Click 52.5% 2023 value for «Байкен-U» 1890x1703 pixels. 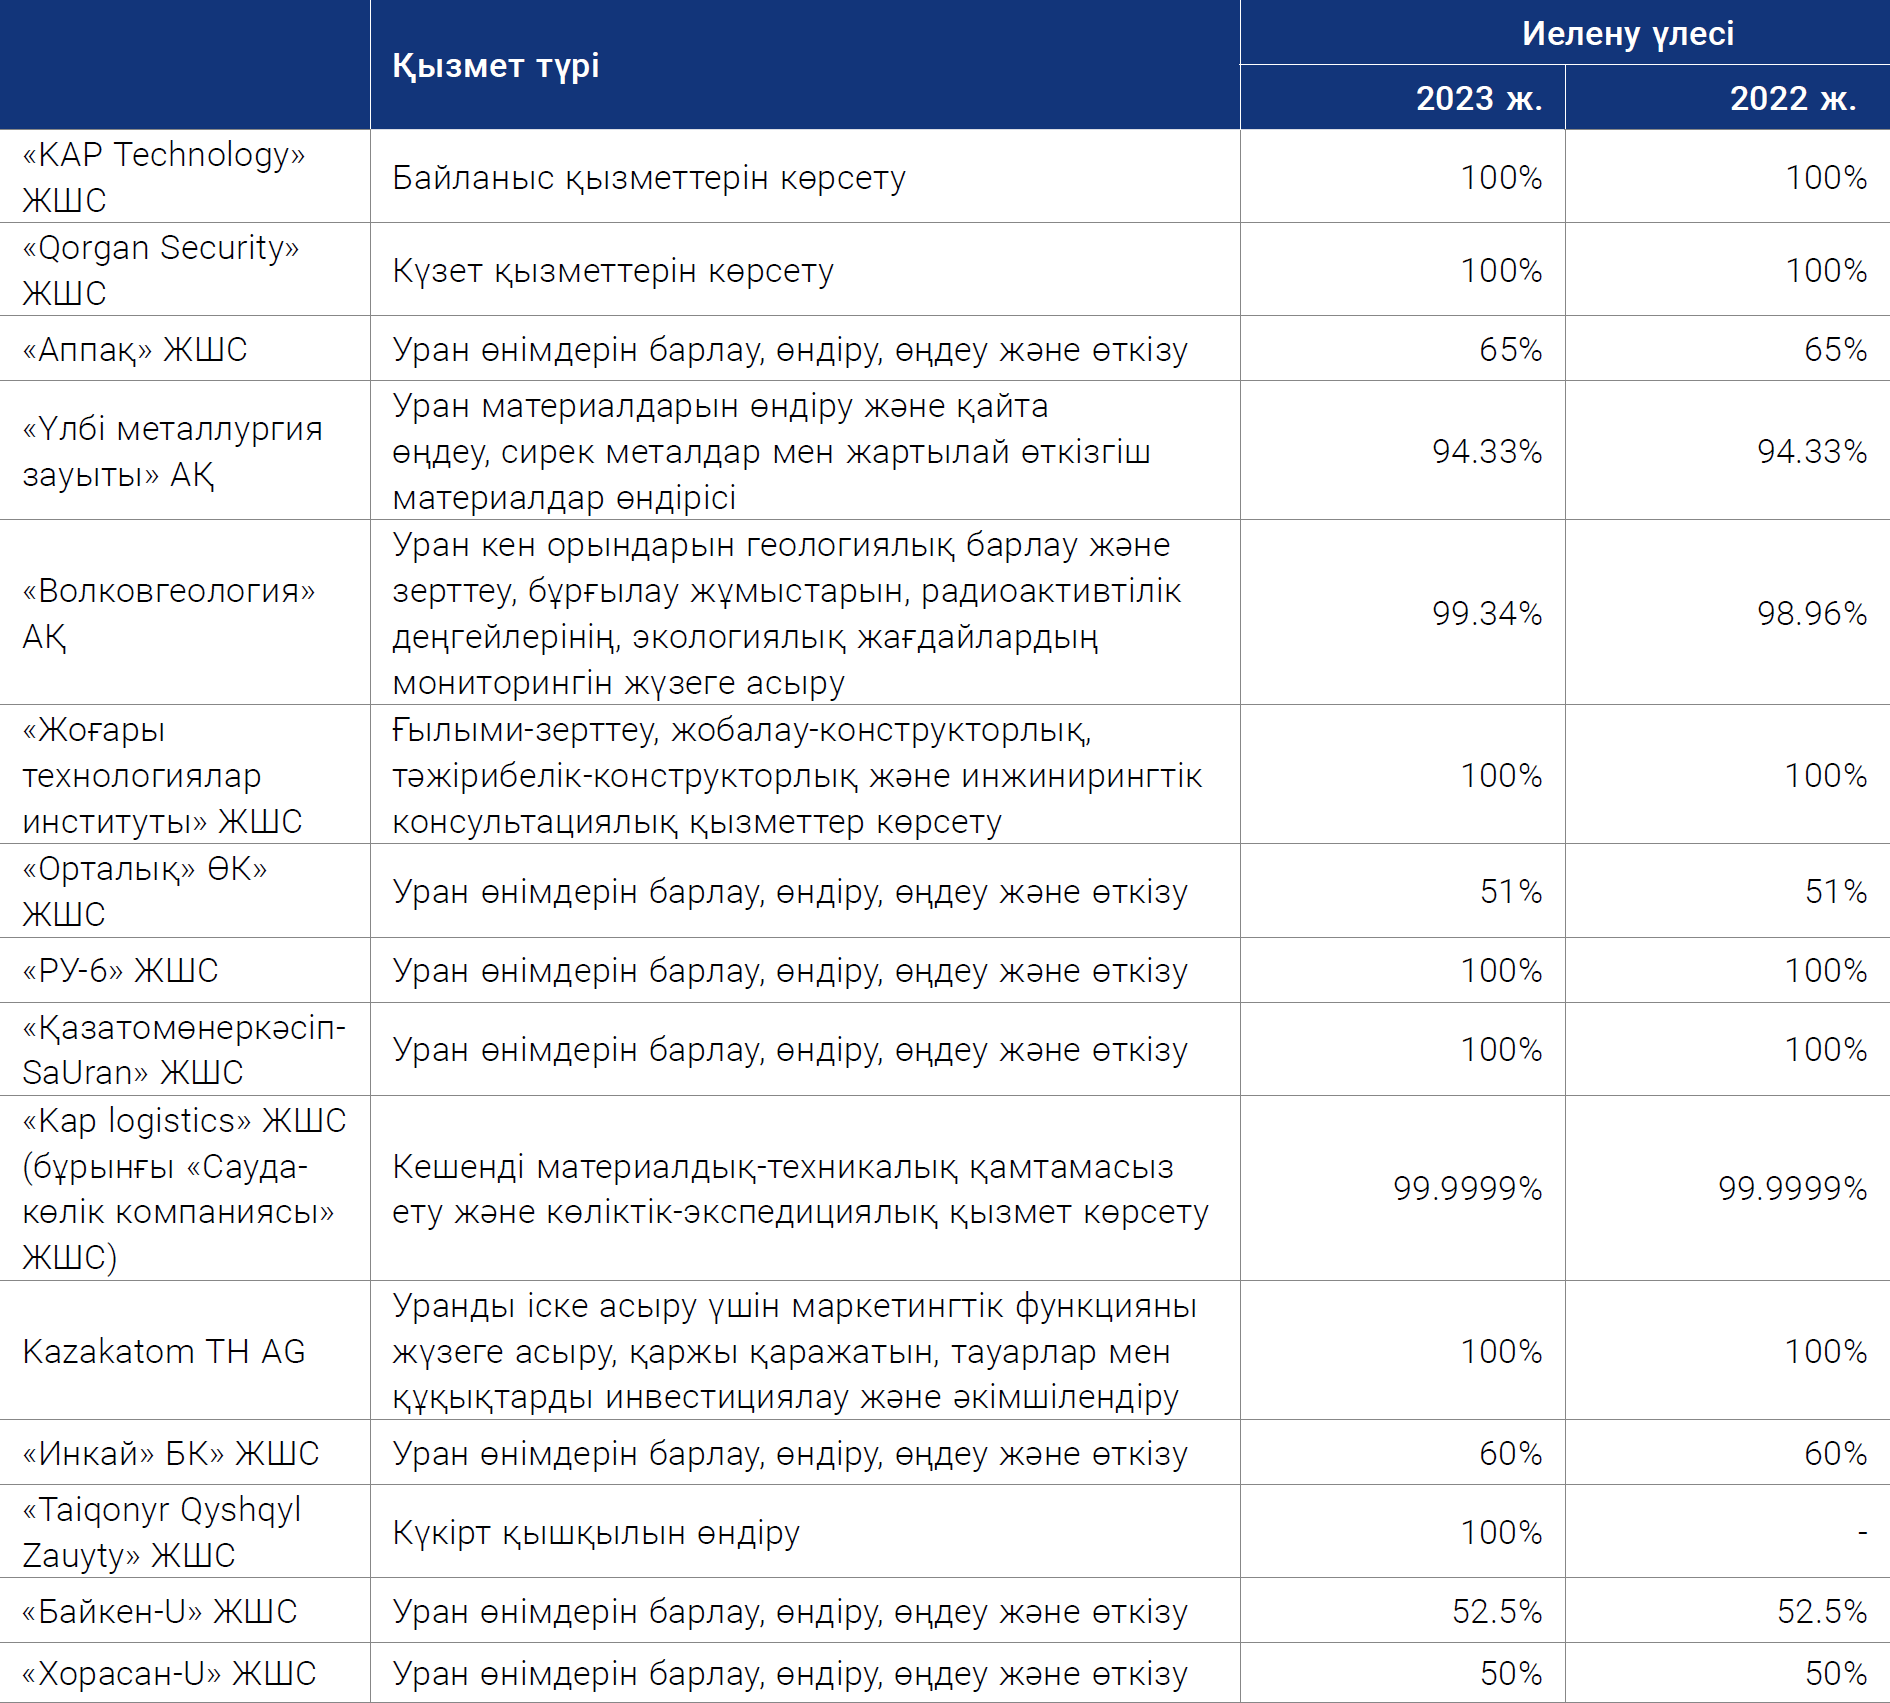tap(1497, 1611)
